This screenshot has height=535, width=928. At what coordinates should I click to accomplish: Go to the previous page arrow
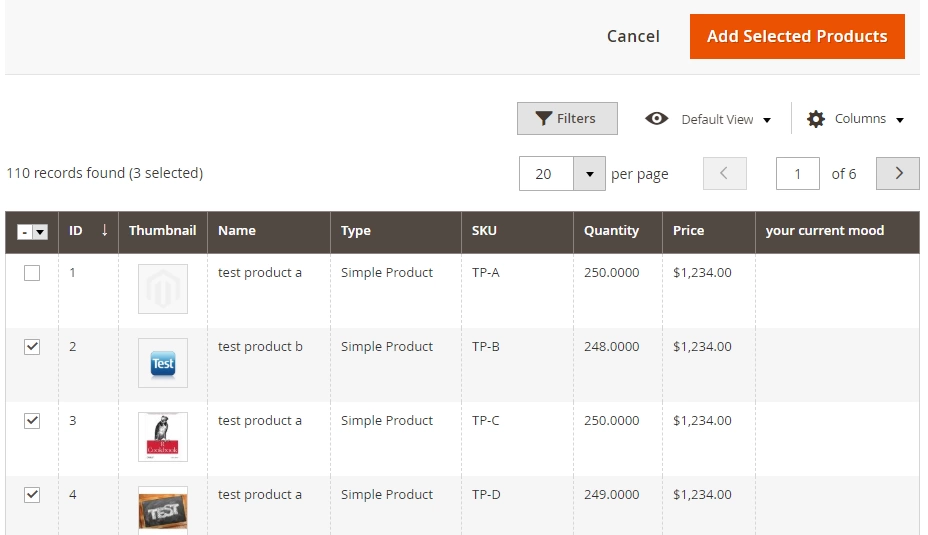[x=724, y=173]
